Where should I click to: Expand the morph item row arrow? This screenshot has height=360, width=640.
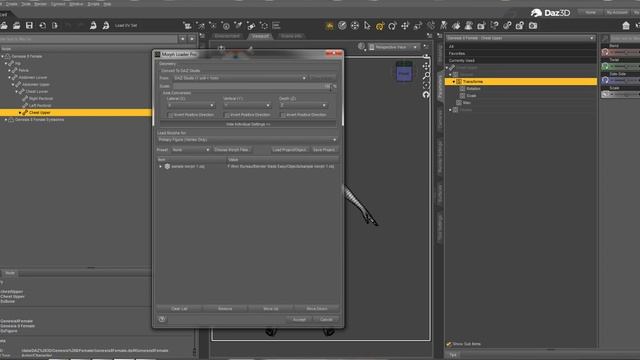pyautogui.click(x=160, y=167)
